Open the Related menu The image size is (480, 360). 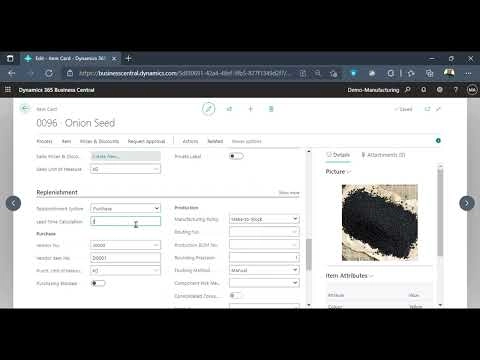pyautogui.click(x=215, y=141)
